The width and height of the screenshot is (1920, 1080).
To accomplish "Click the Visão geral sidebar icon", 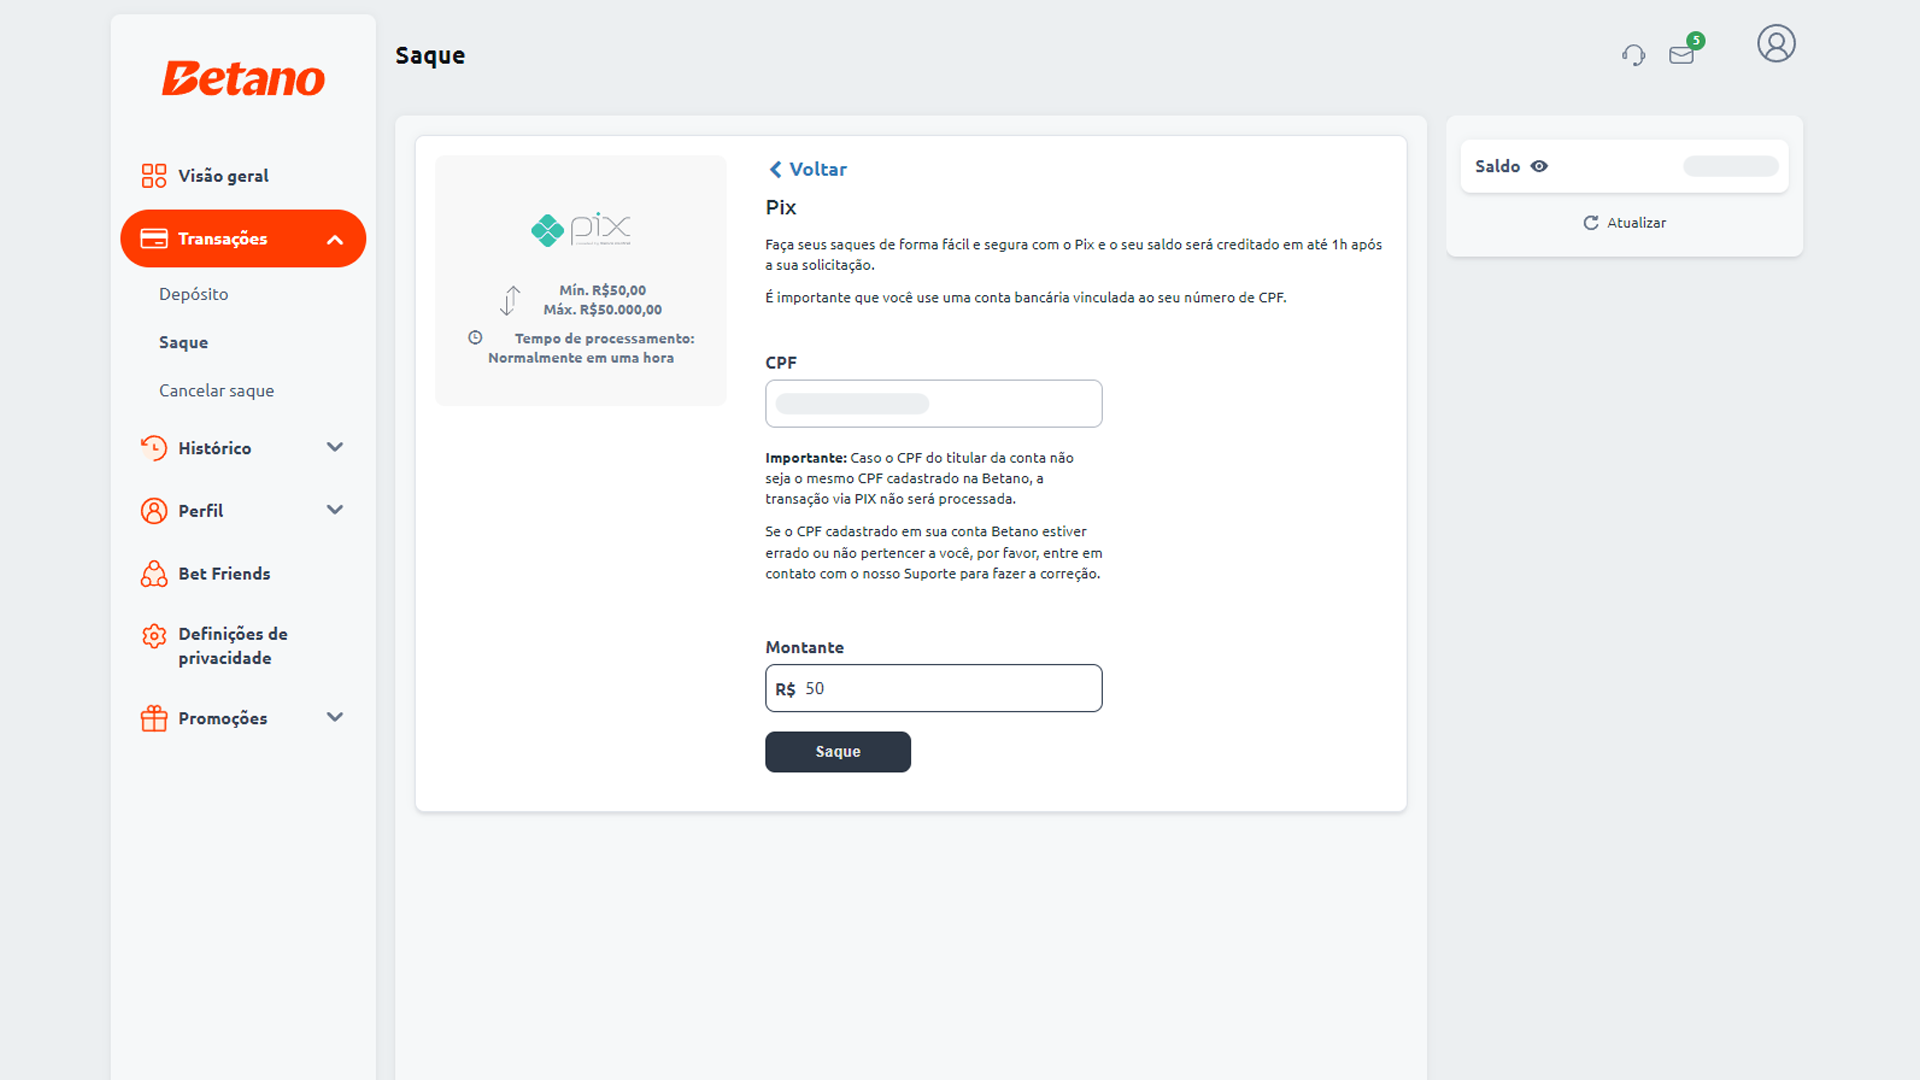I will pos(152,175).
